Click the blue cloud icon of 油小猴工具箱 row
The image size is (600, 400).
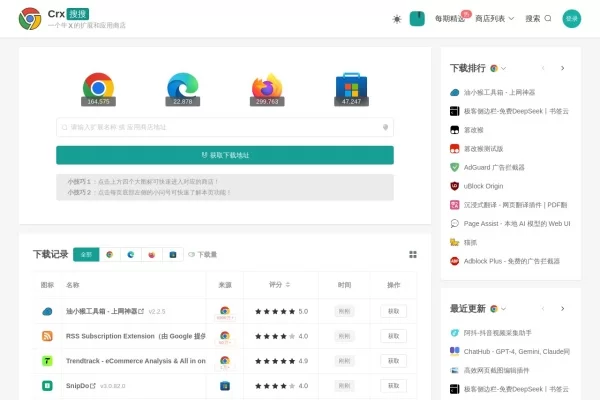tap(47, 311)
